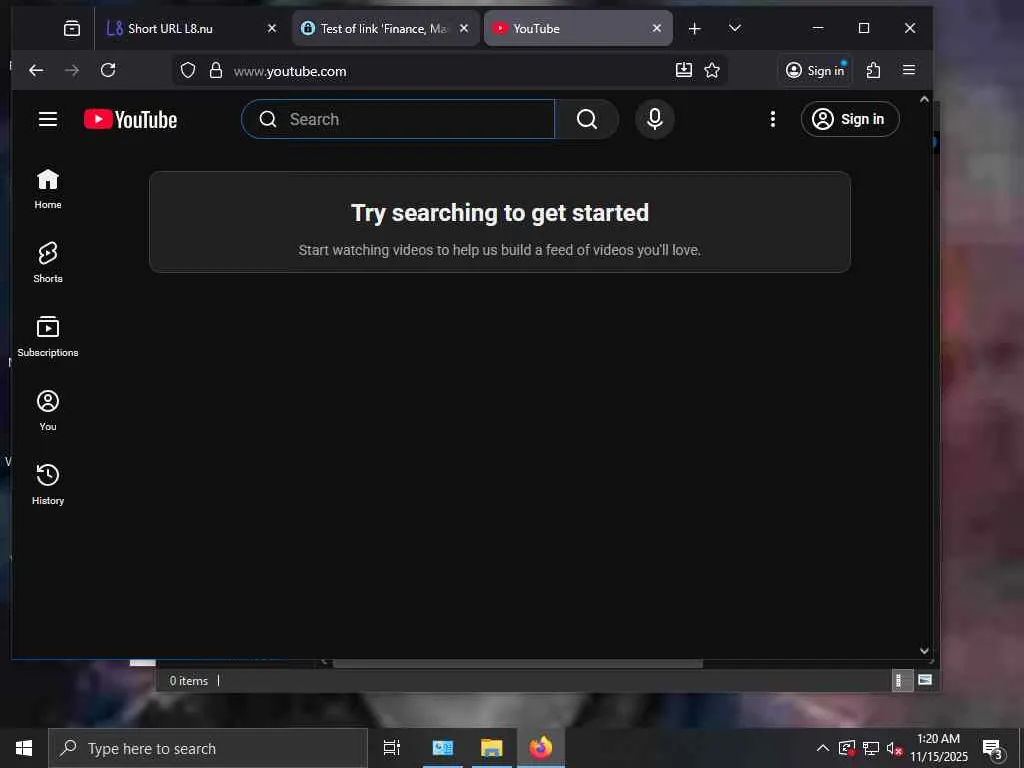Go back with Firefox back arrow

point(36,71)
